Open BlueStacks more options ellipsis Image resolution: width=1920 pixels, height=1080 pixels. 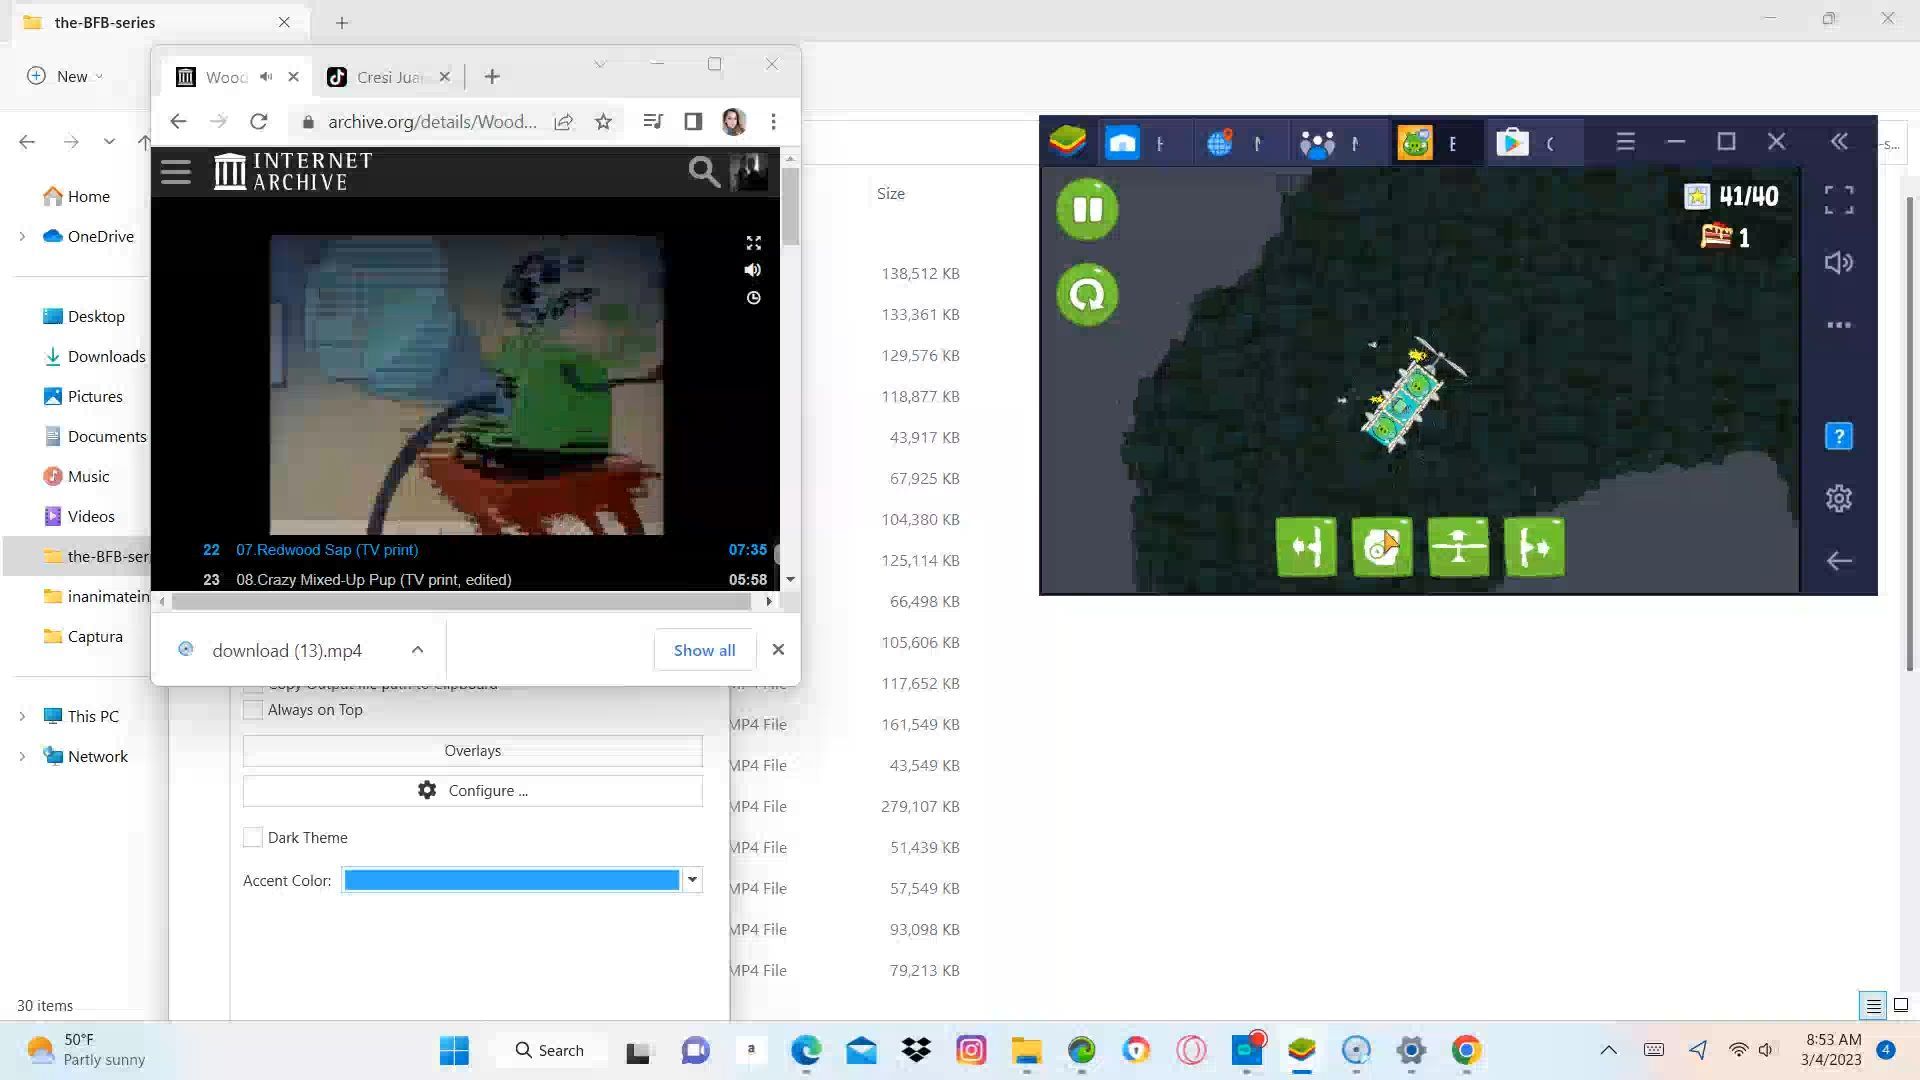(1838, 325)
